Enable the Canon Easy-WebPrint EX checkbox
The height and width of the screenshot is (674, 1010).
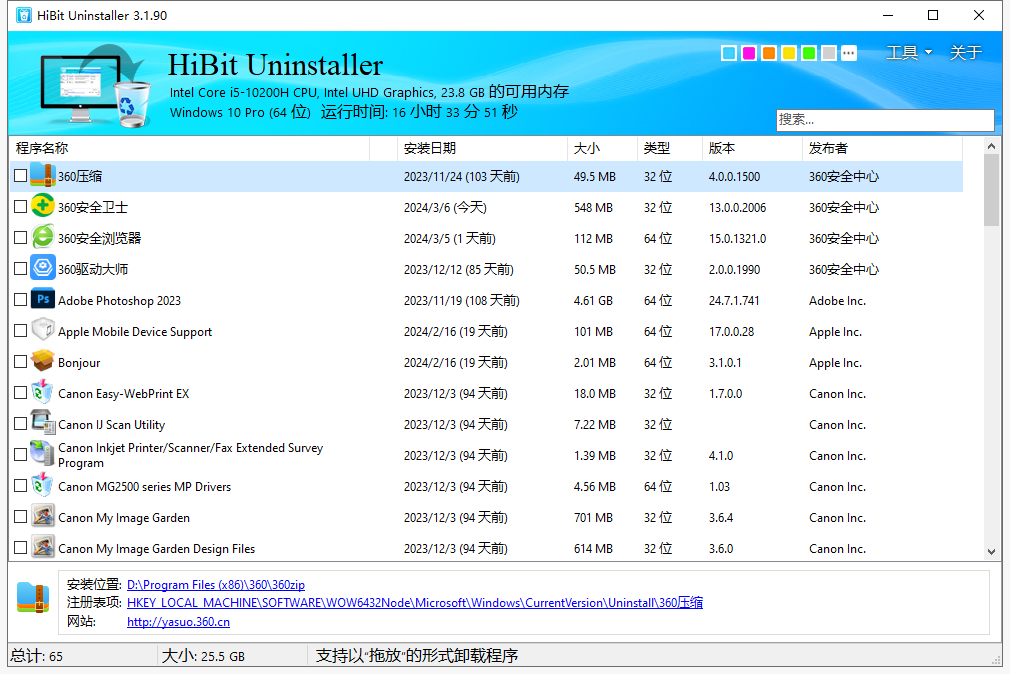tap(20, 392)
